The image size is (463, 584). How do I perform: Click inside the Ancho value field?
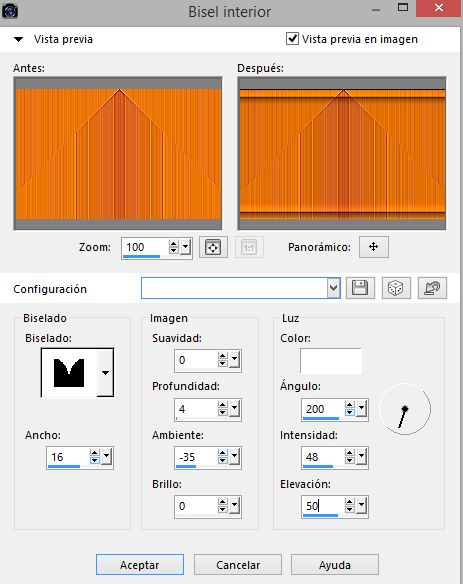68,457
